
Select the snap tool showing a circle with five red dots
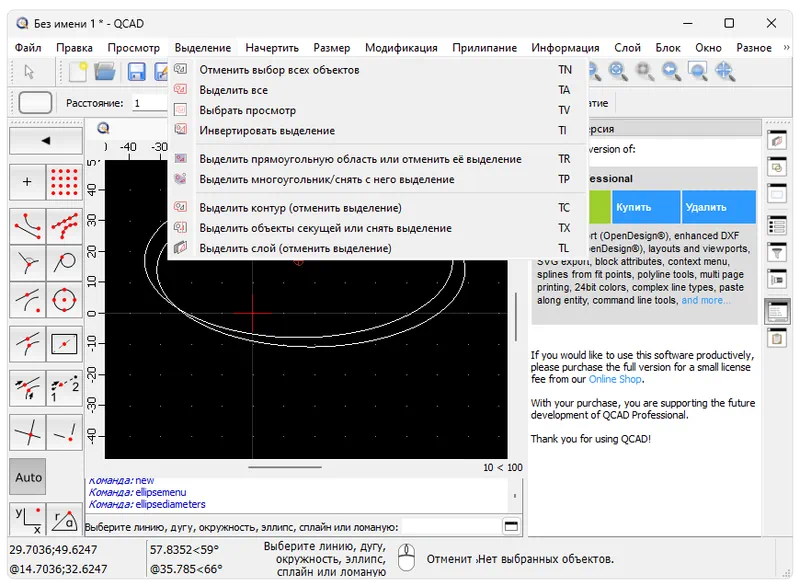[64, 300]
